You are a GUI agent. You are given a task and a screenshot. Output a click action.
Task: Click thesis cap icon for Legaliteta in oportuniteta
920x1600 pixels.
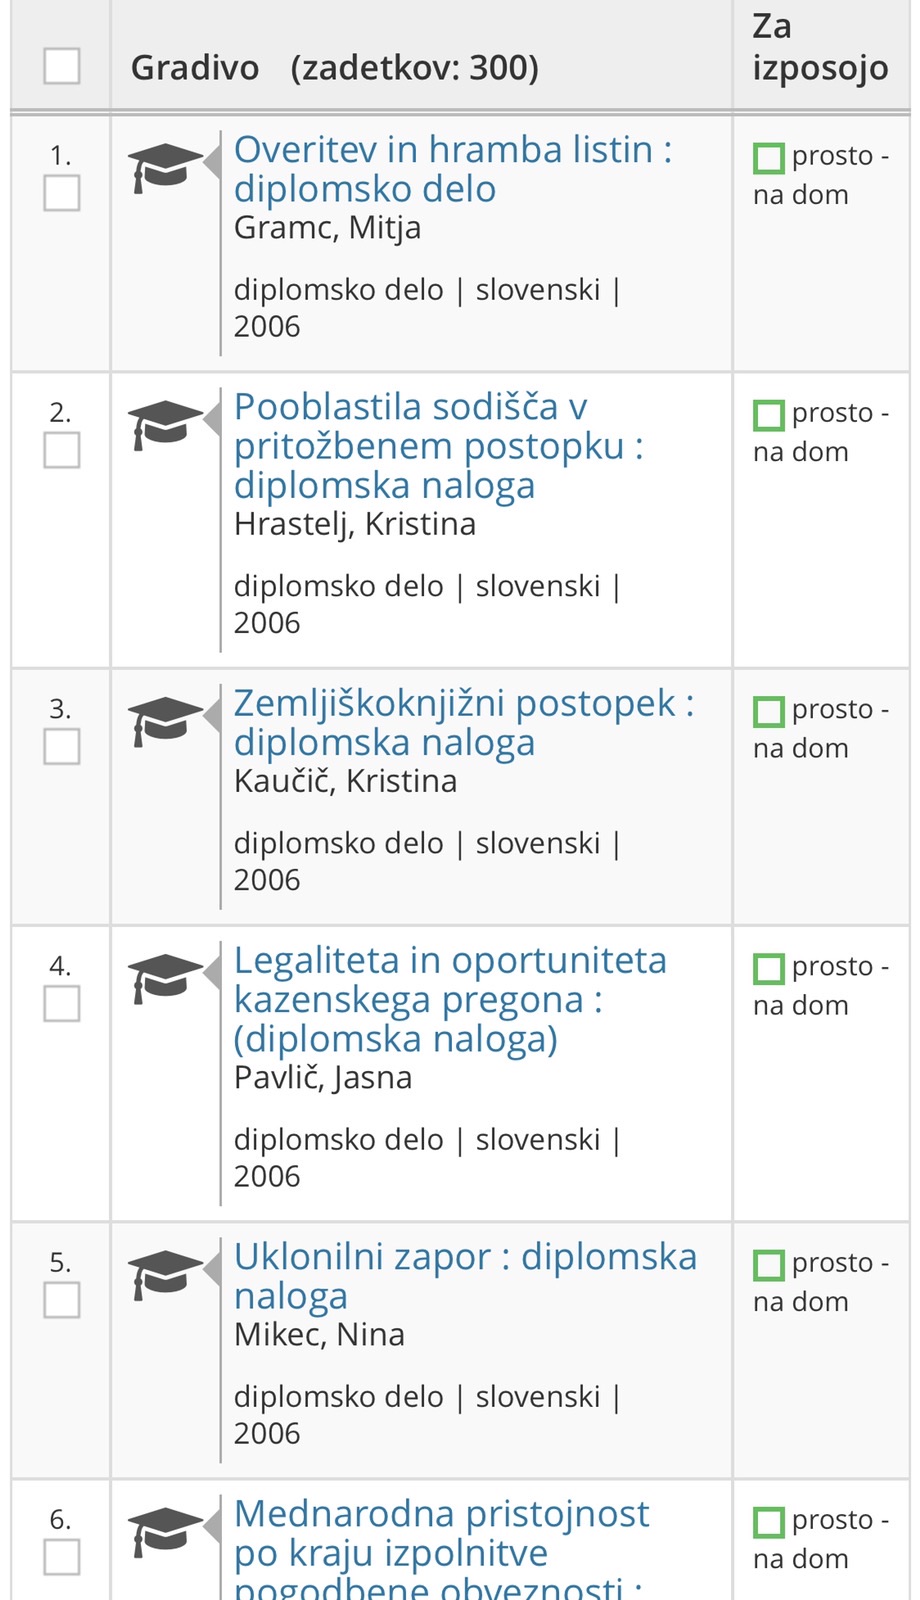coord(165,978)
